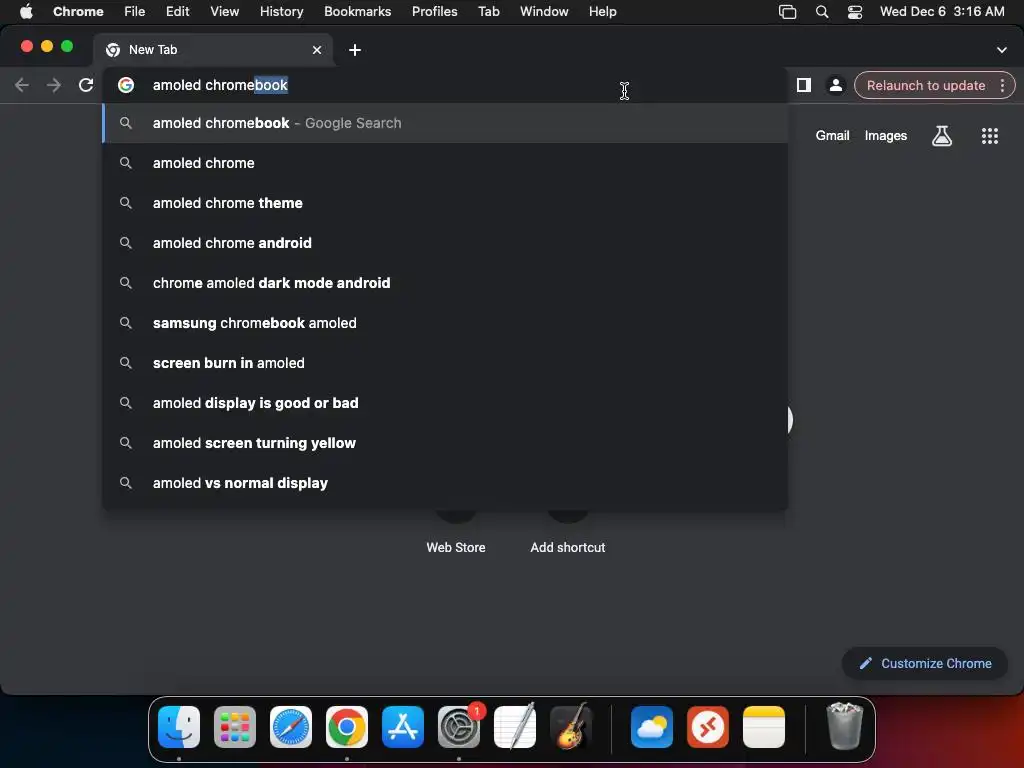Toggle the side panel icon

tap(804, 86)
